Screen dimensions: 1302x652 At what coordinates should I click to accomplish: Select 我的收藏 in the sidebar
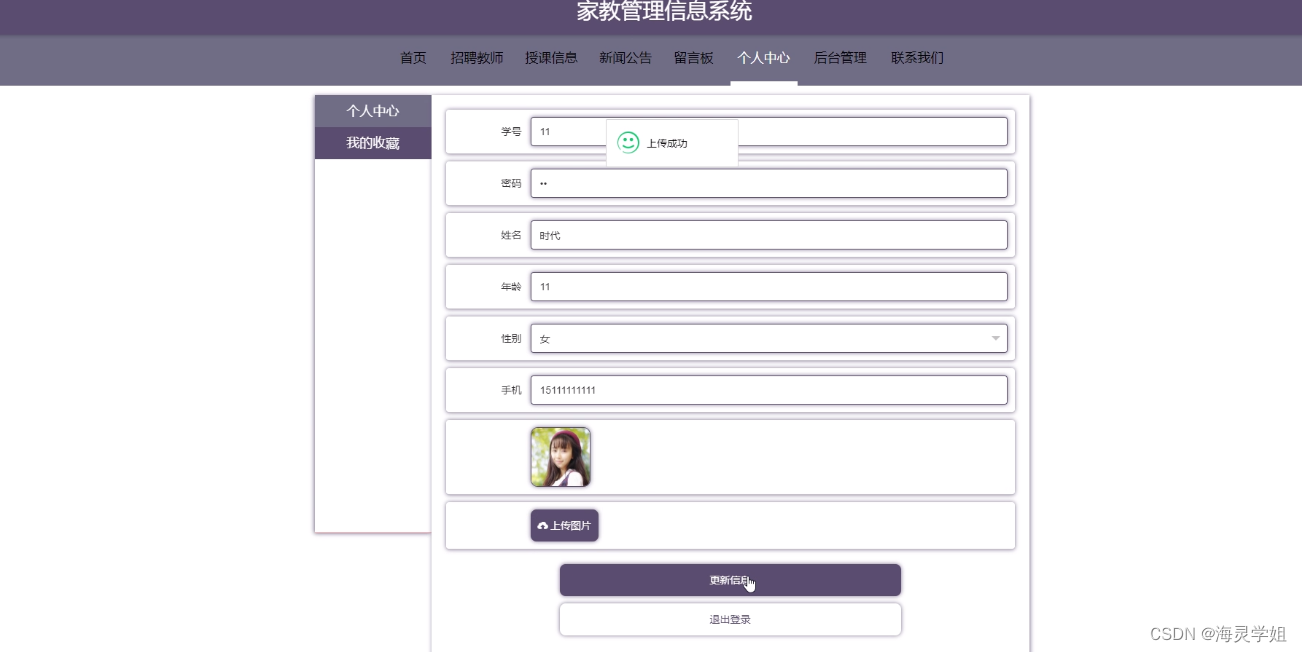(372, 142)
